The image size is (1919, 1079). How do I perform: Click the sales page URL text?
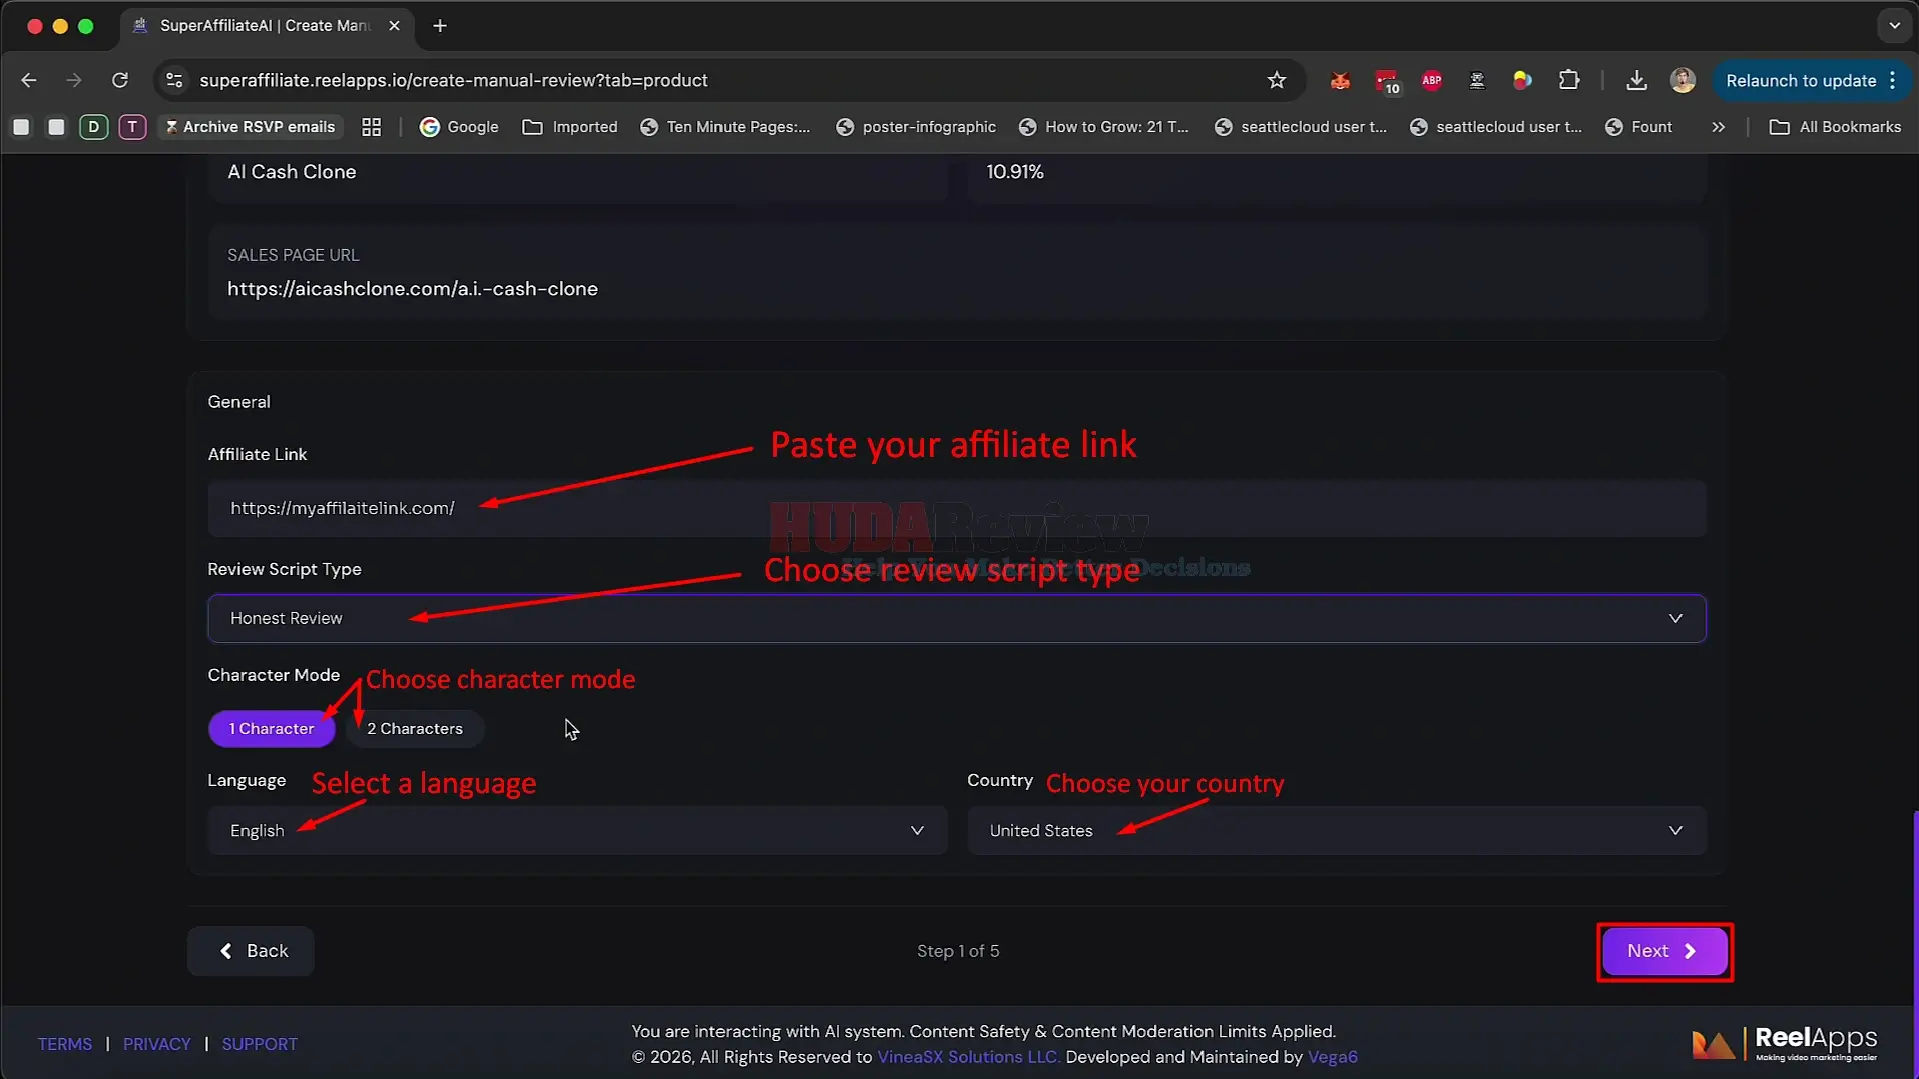tap(412, 289)
